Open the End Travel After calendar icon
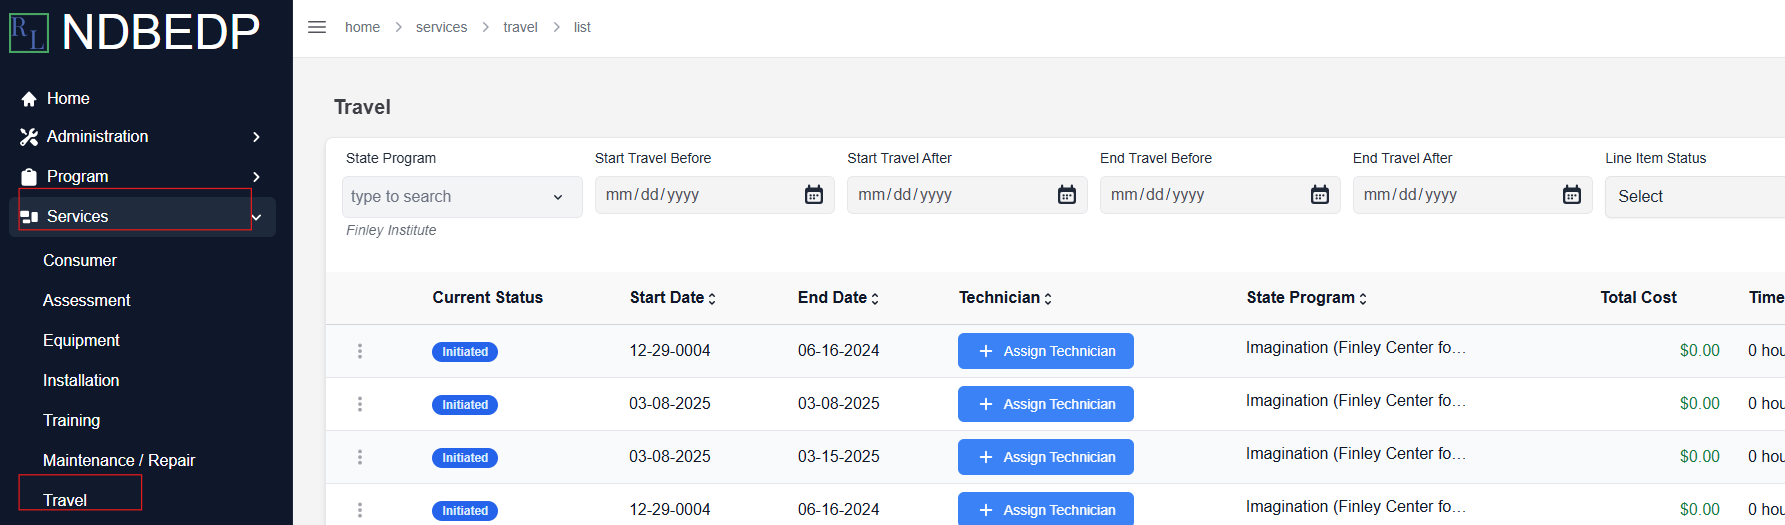 tap(1572, 195)
